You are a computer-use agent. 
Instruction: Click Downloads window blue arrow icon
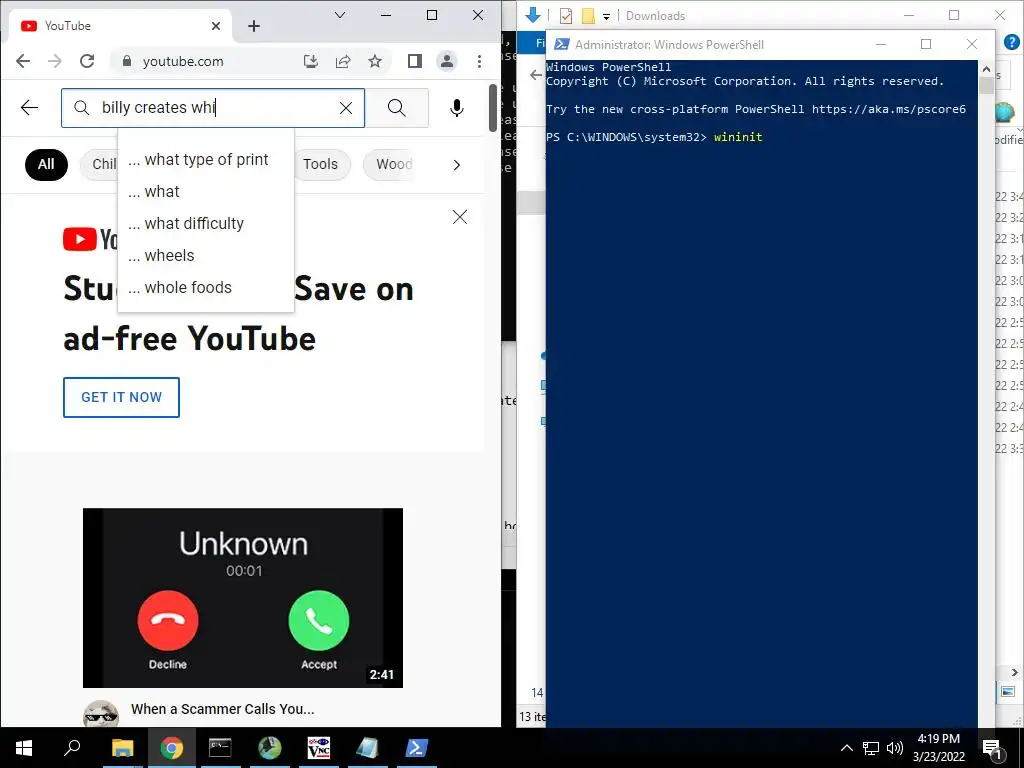533,14
